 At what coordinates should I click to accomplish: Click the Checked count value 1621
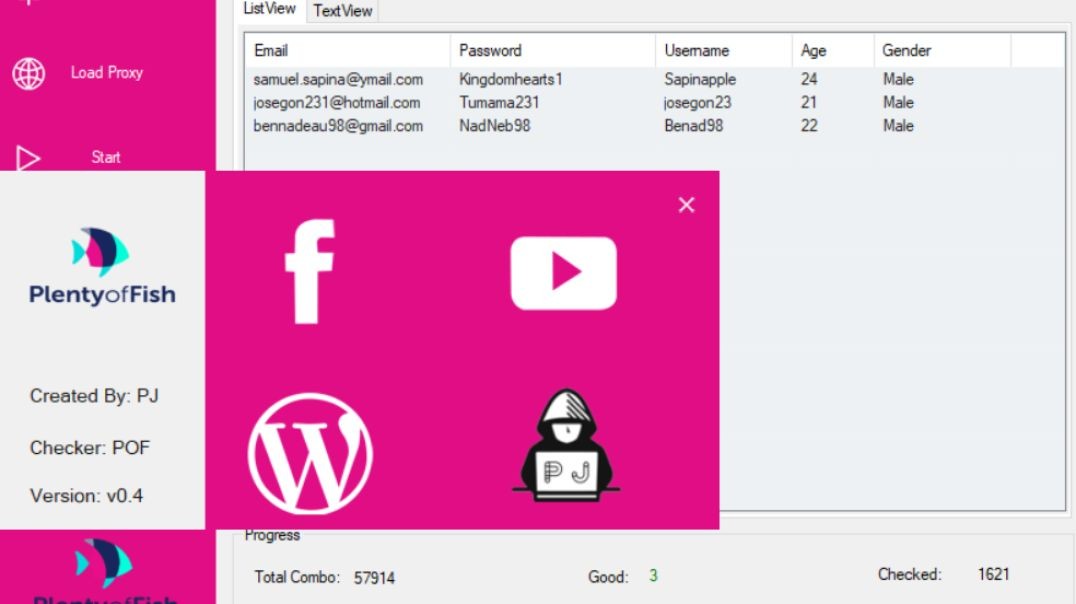(993, 574)
